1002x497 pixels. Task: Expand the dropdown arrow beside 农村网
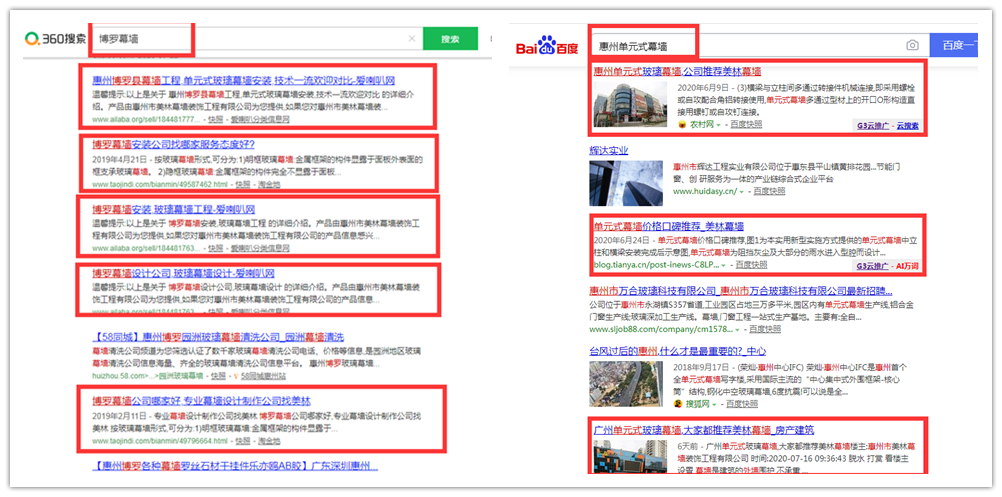pos(718,125)
